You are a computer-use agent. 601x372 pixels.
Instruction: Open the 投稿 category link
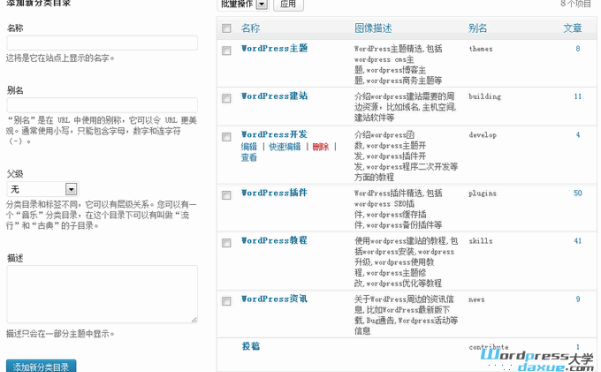(251, 346)
